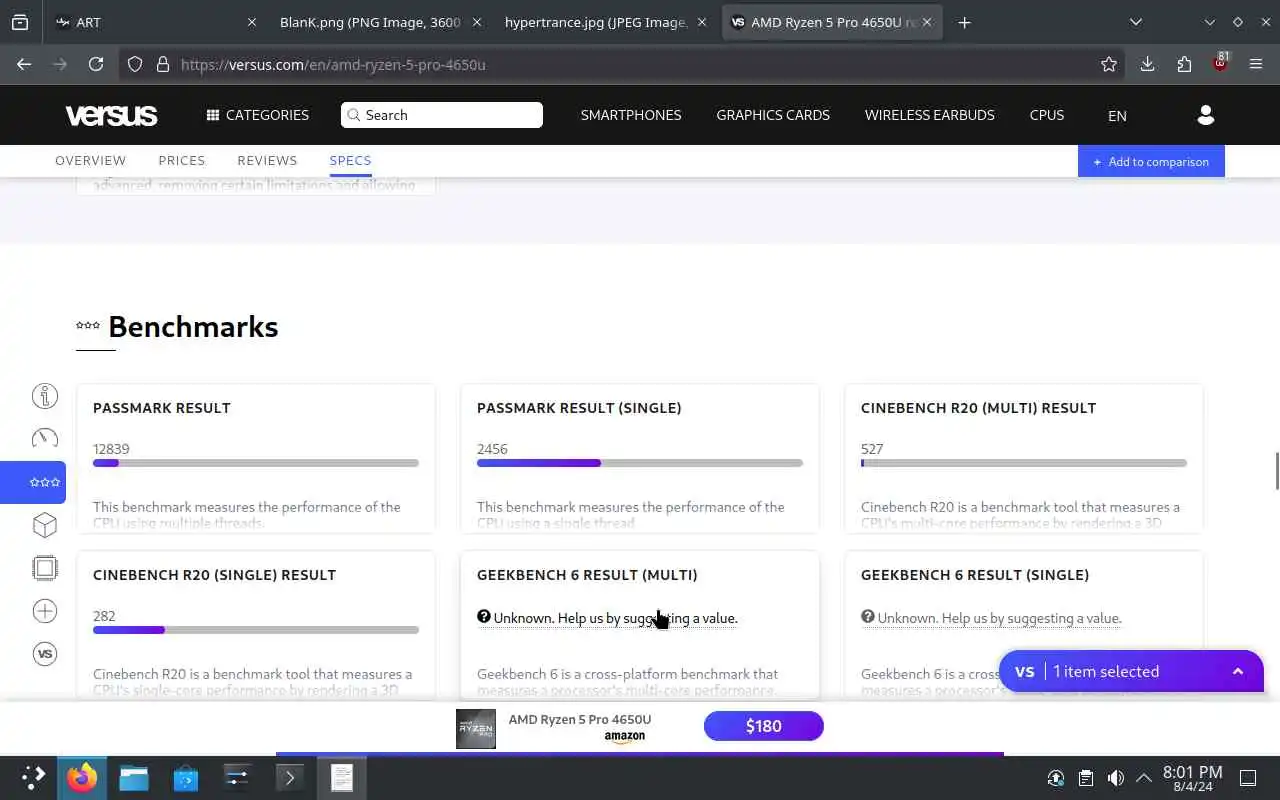Click the uBlock extension icon with badge
This screenshot has height=800, width=1280.
click(x=1220, y=63)
